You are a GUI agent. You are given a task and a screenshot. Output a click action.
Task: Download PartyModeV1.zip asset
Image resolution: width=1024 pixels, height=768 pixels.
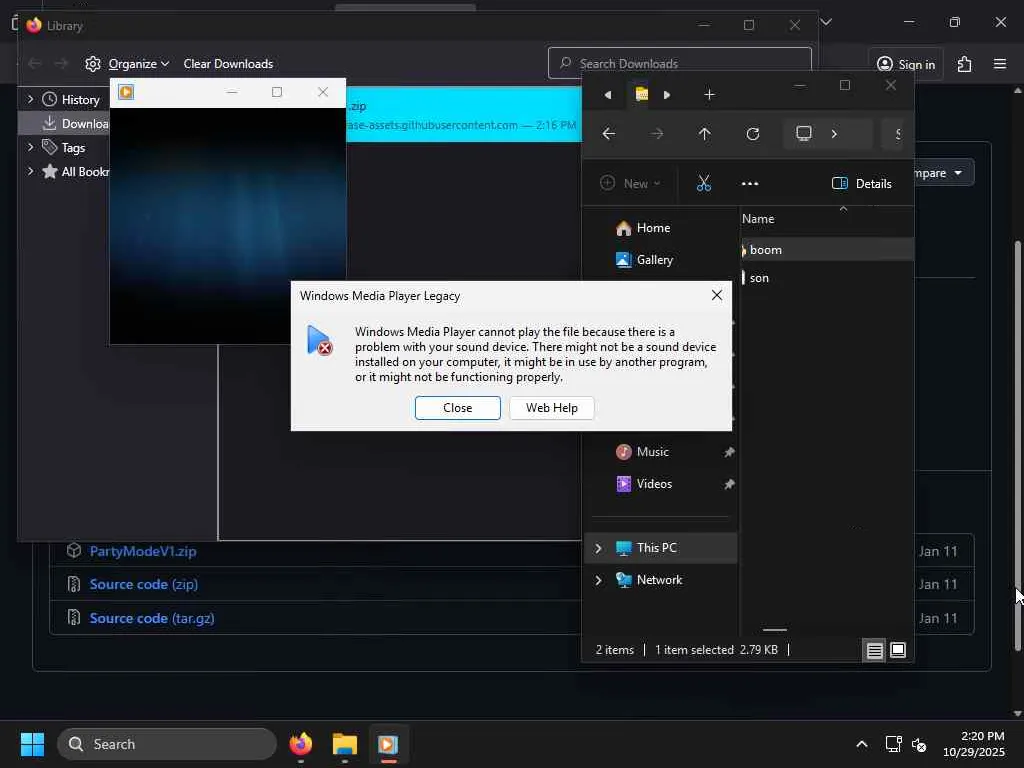tap(143, 551)
